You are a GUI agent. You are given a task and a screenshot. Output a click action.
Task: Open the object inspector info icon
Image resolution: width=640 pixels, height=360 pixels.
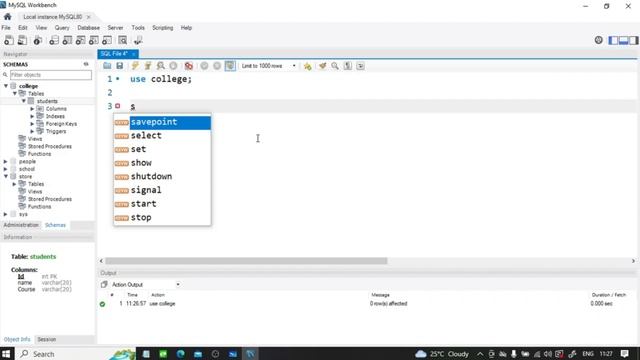point(38,40)
